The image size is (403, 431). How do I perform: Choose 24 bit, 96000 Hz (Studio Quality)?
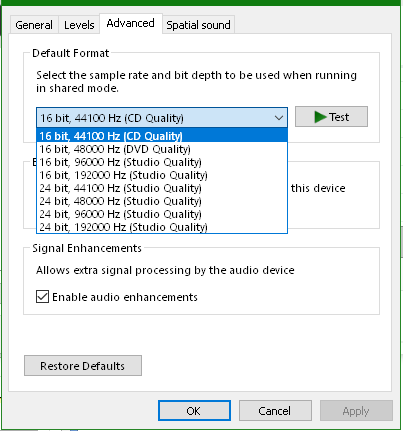point(162,214)
